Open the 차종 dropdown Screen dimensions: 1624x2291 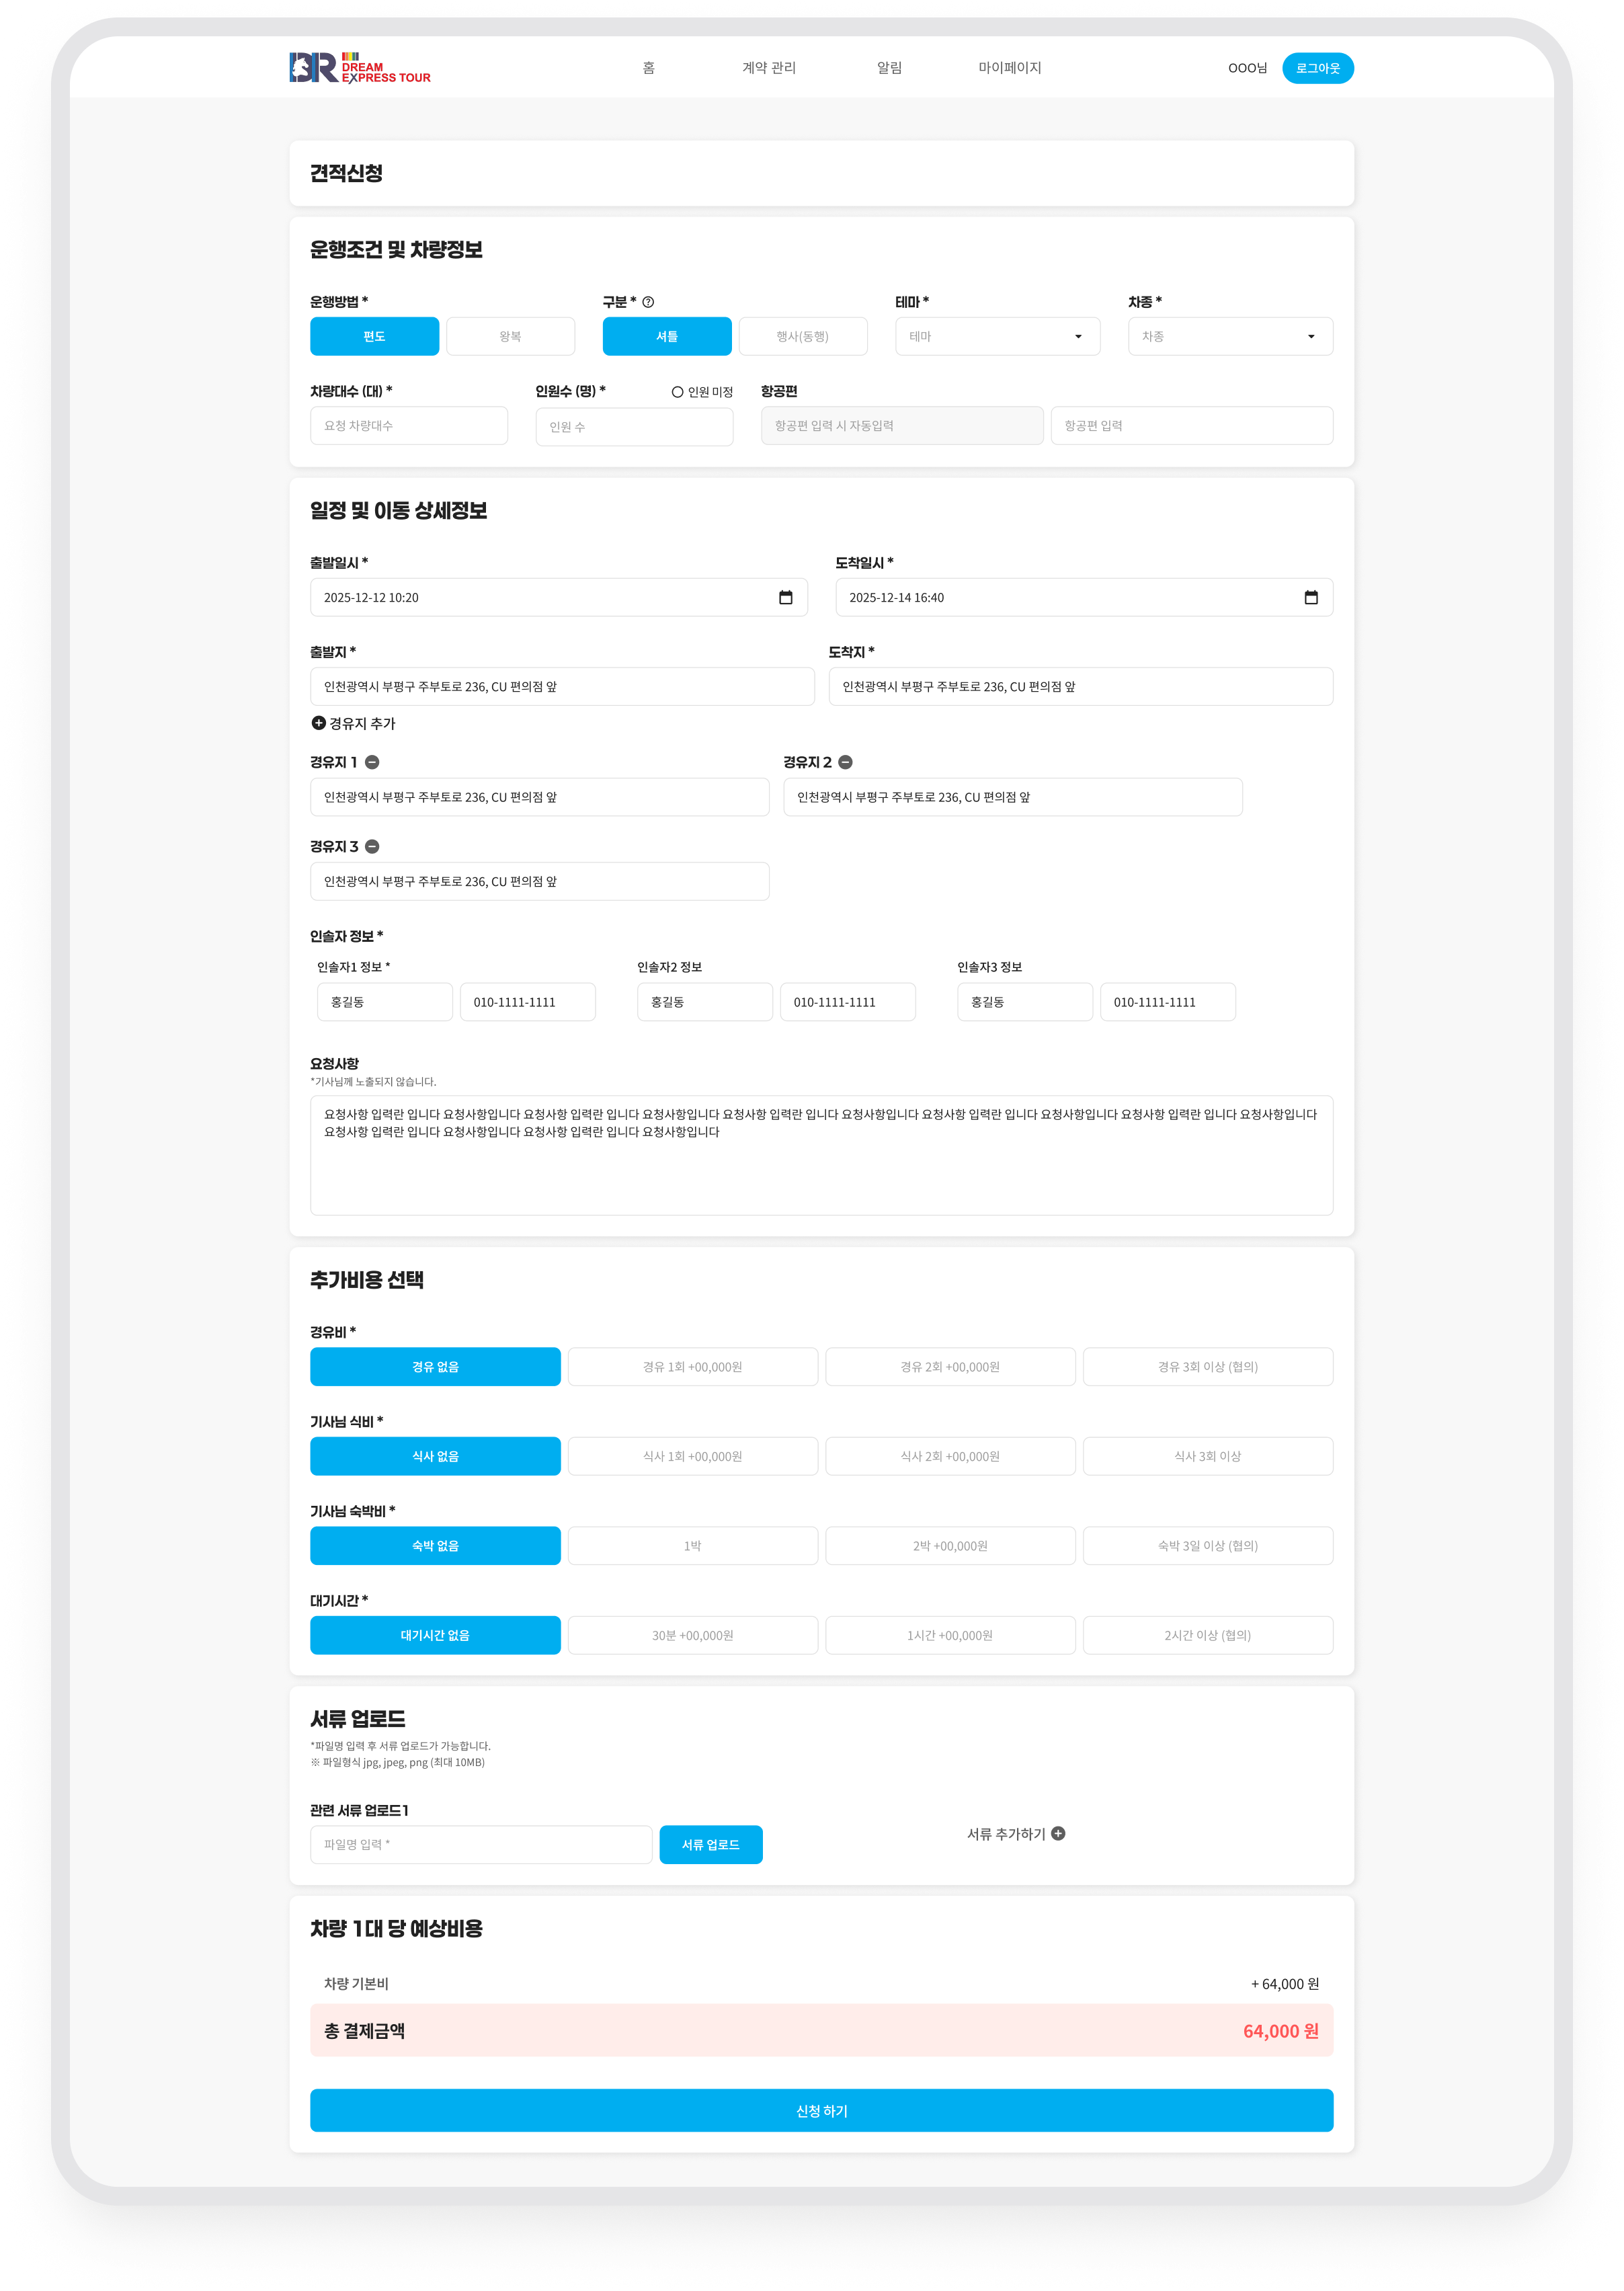(x=1230, y=336)
